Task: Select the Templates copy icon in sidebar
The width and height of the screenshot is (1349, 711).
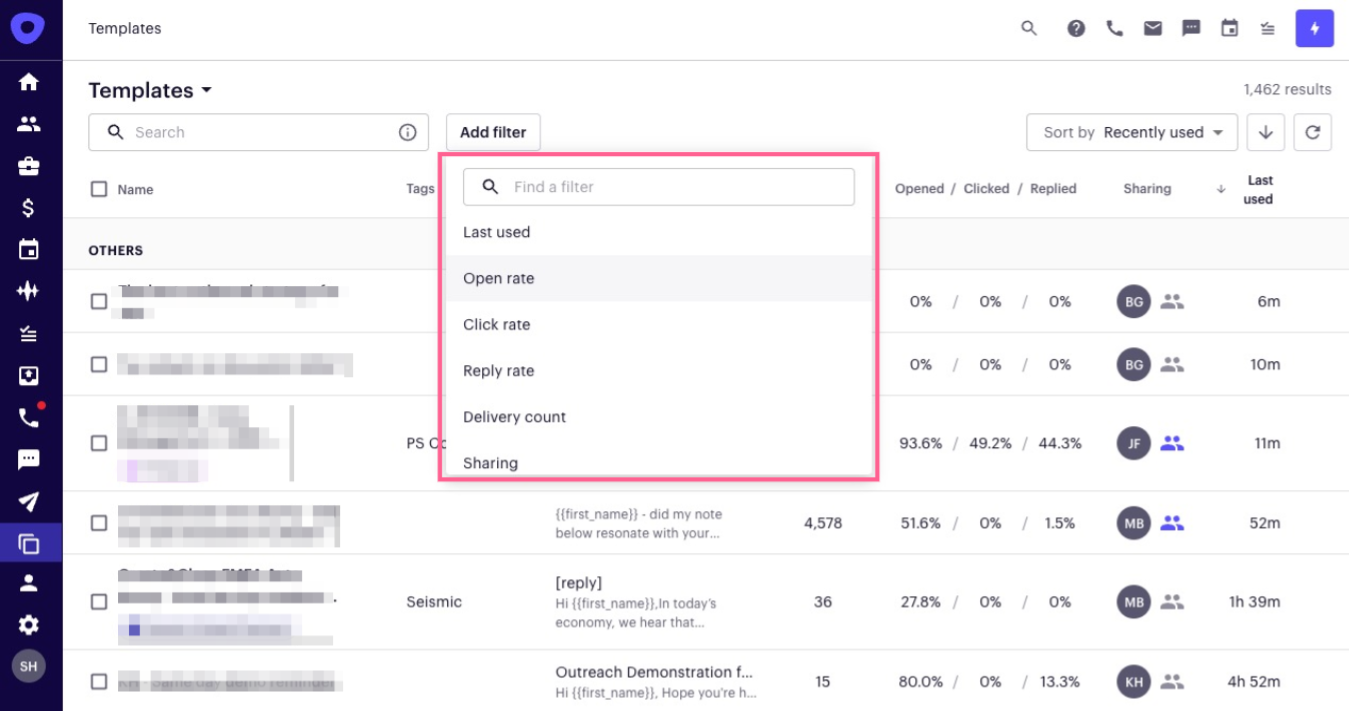Action: tap(29, 545)
